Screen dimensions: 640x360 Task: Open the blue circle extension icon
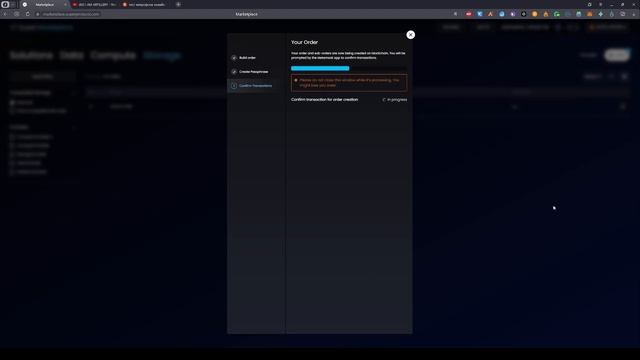coord(502,14)
